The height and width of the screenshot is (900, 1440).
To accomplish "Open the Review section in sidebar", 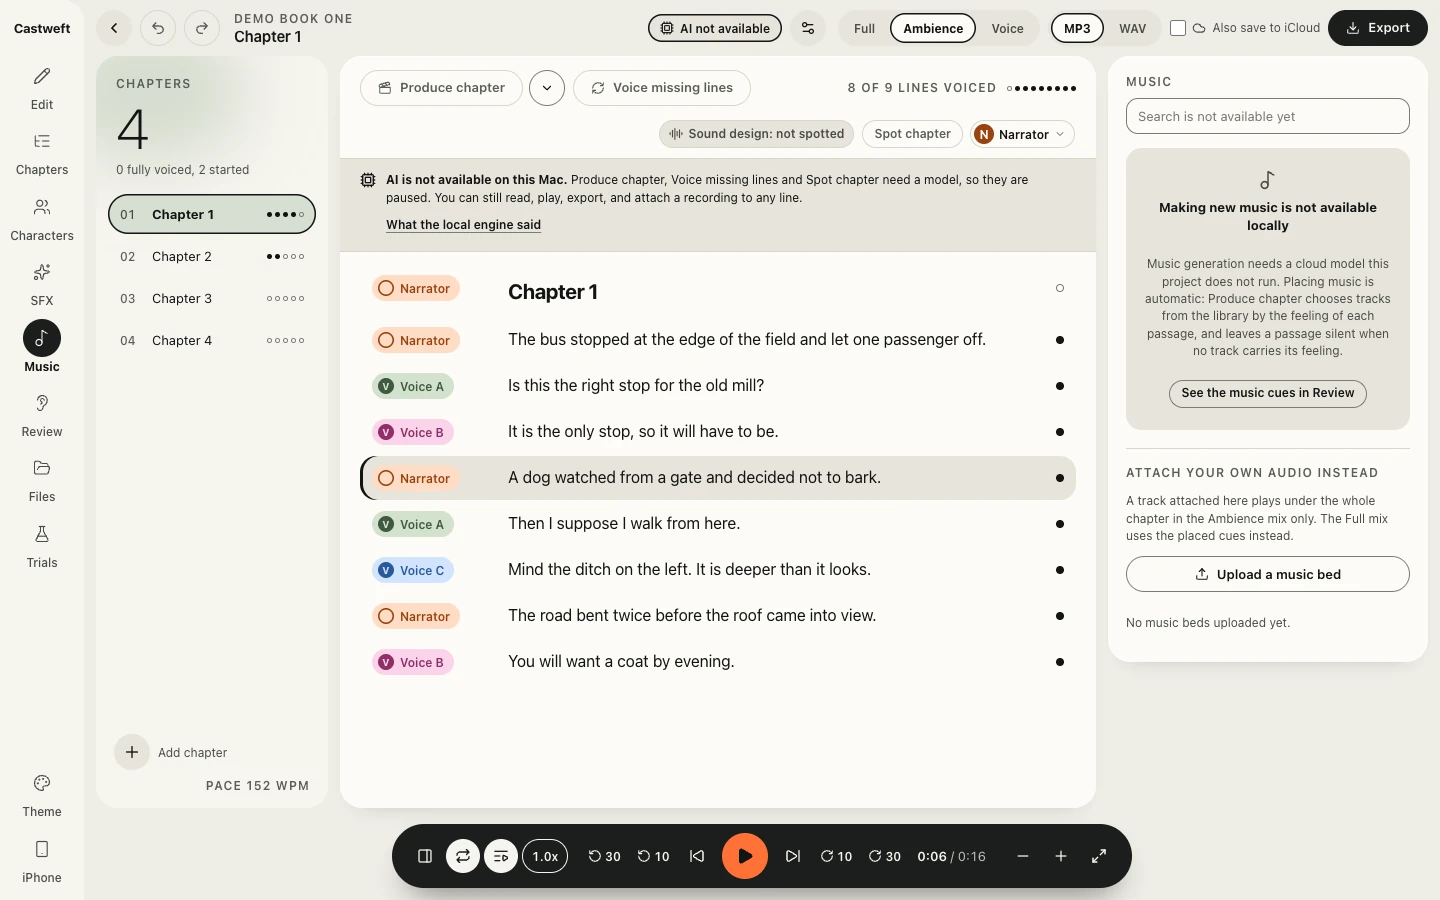I will (42, 415).
